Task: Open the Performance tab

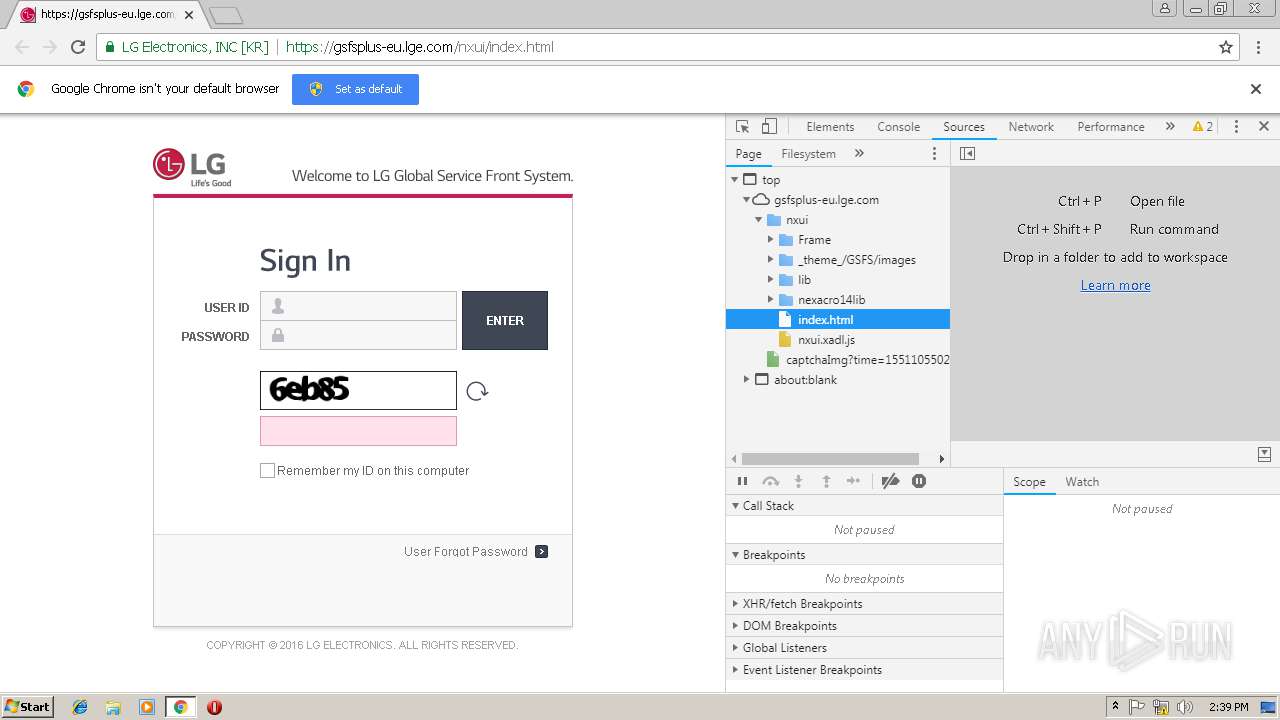Action: pyautogui.click(x=1111, y=127)
